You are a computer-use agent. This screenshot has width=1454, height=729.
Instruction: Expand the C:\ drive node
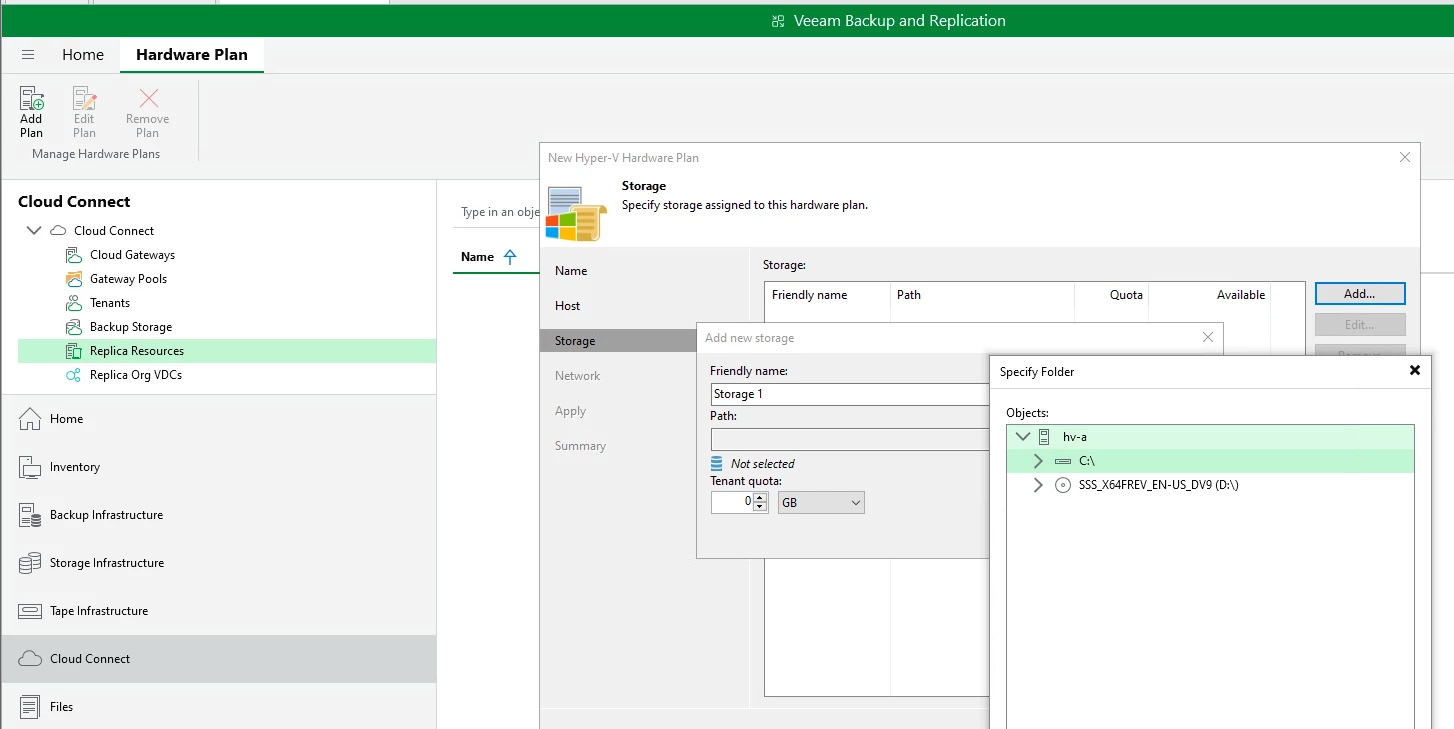(x=1038, y=461)
